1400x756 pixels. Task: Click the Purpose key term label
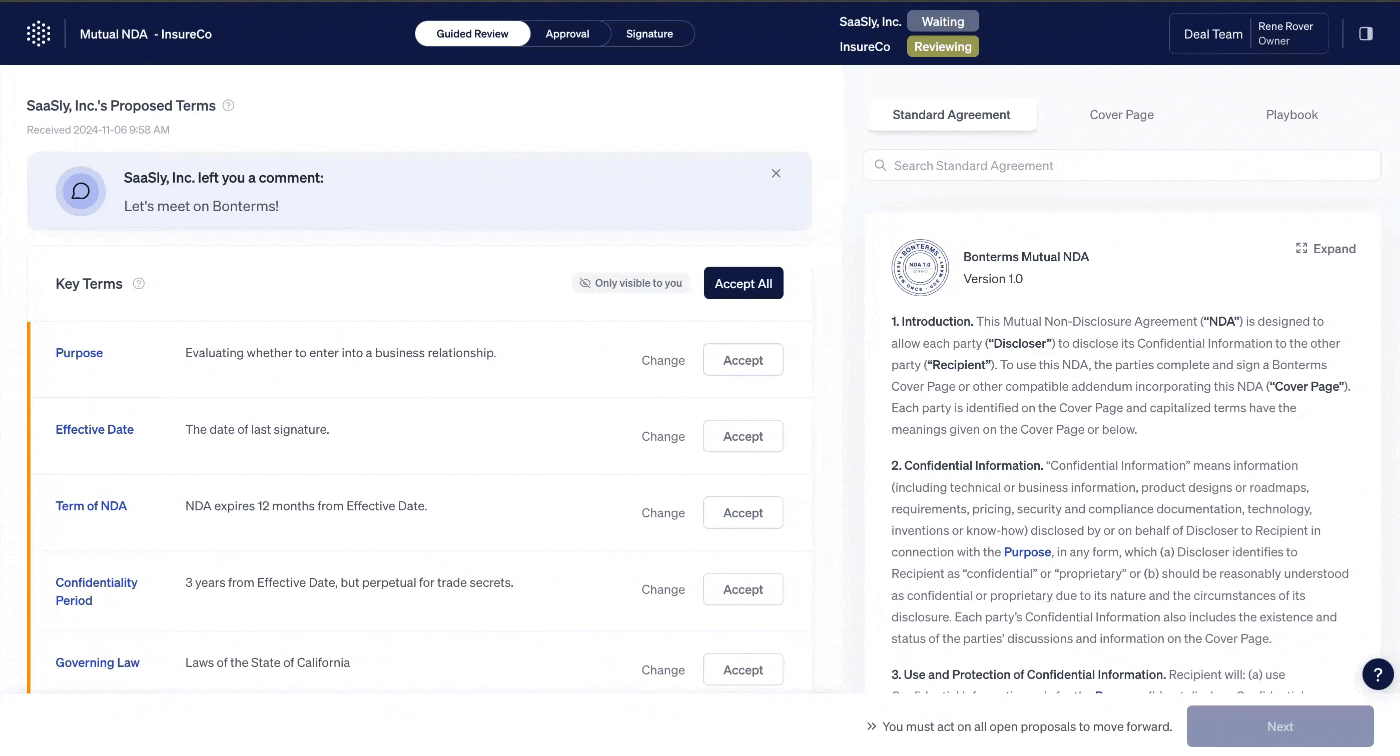point(79,353)
